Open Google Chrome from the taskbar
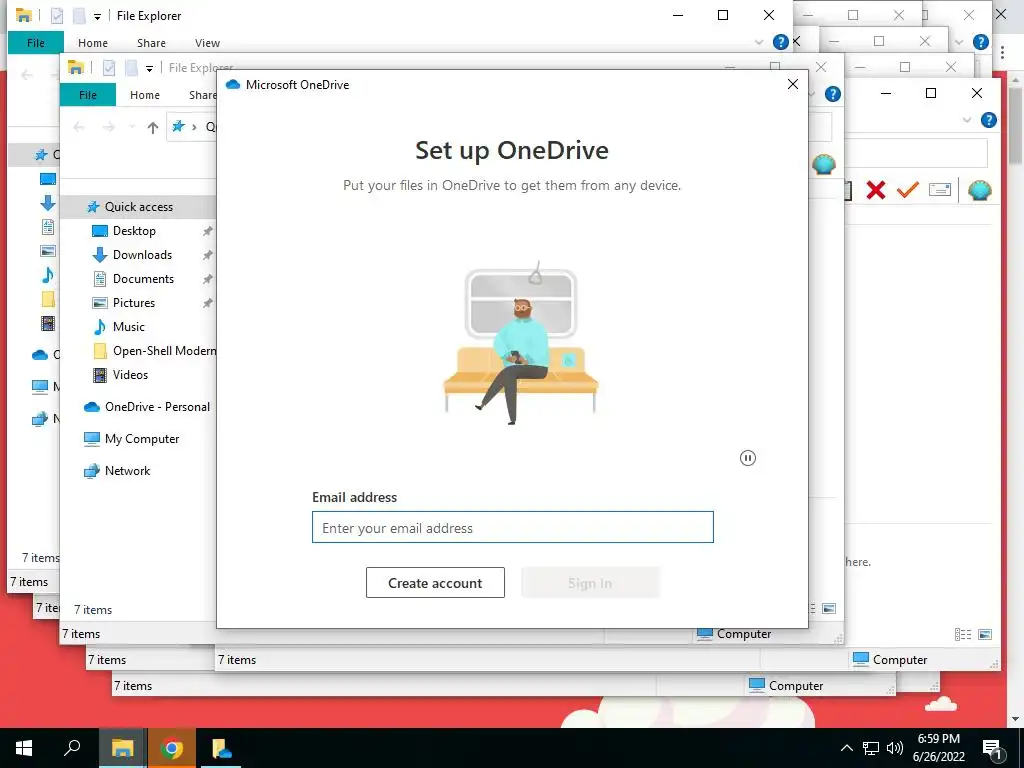Image resolution: width=1024 pixels, height=768 pixels. pos(171,748)
